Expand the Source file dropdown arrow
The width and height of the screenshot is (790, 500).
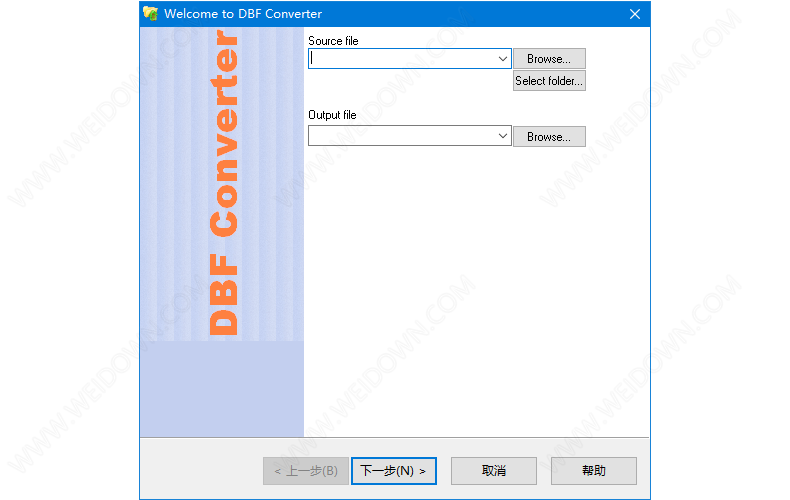502,58
